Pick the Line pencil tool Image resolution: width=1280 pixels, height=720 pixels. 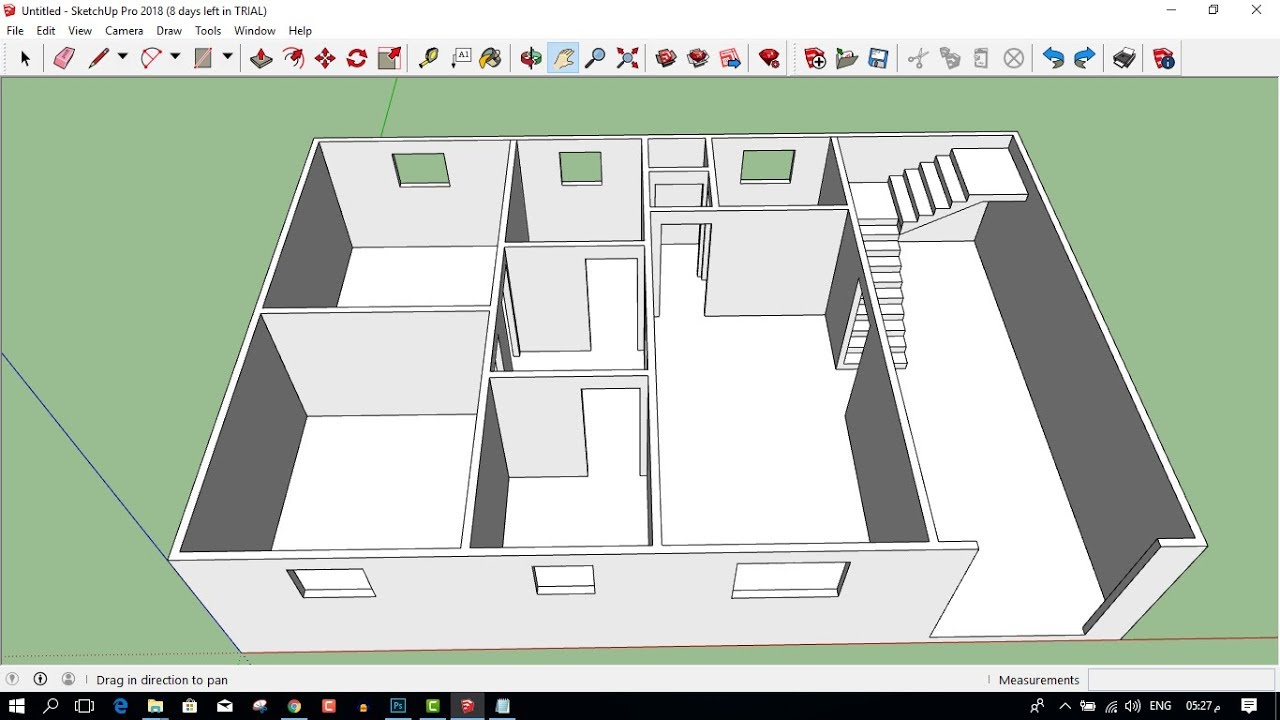(98, 59)
